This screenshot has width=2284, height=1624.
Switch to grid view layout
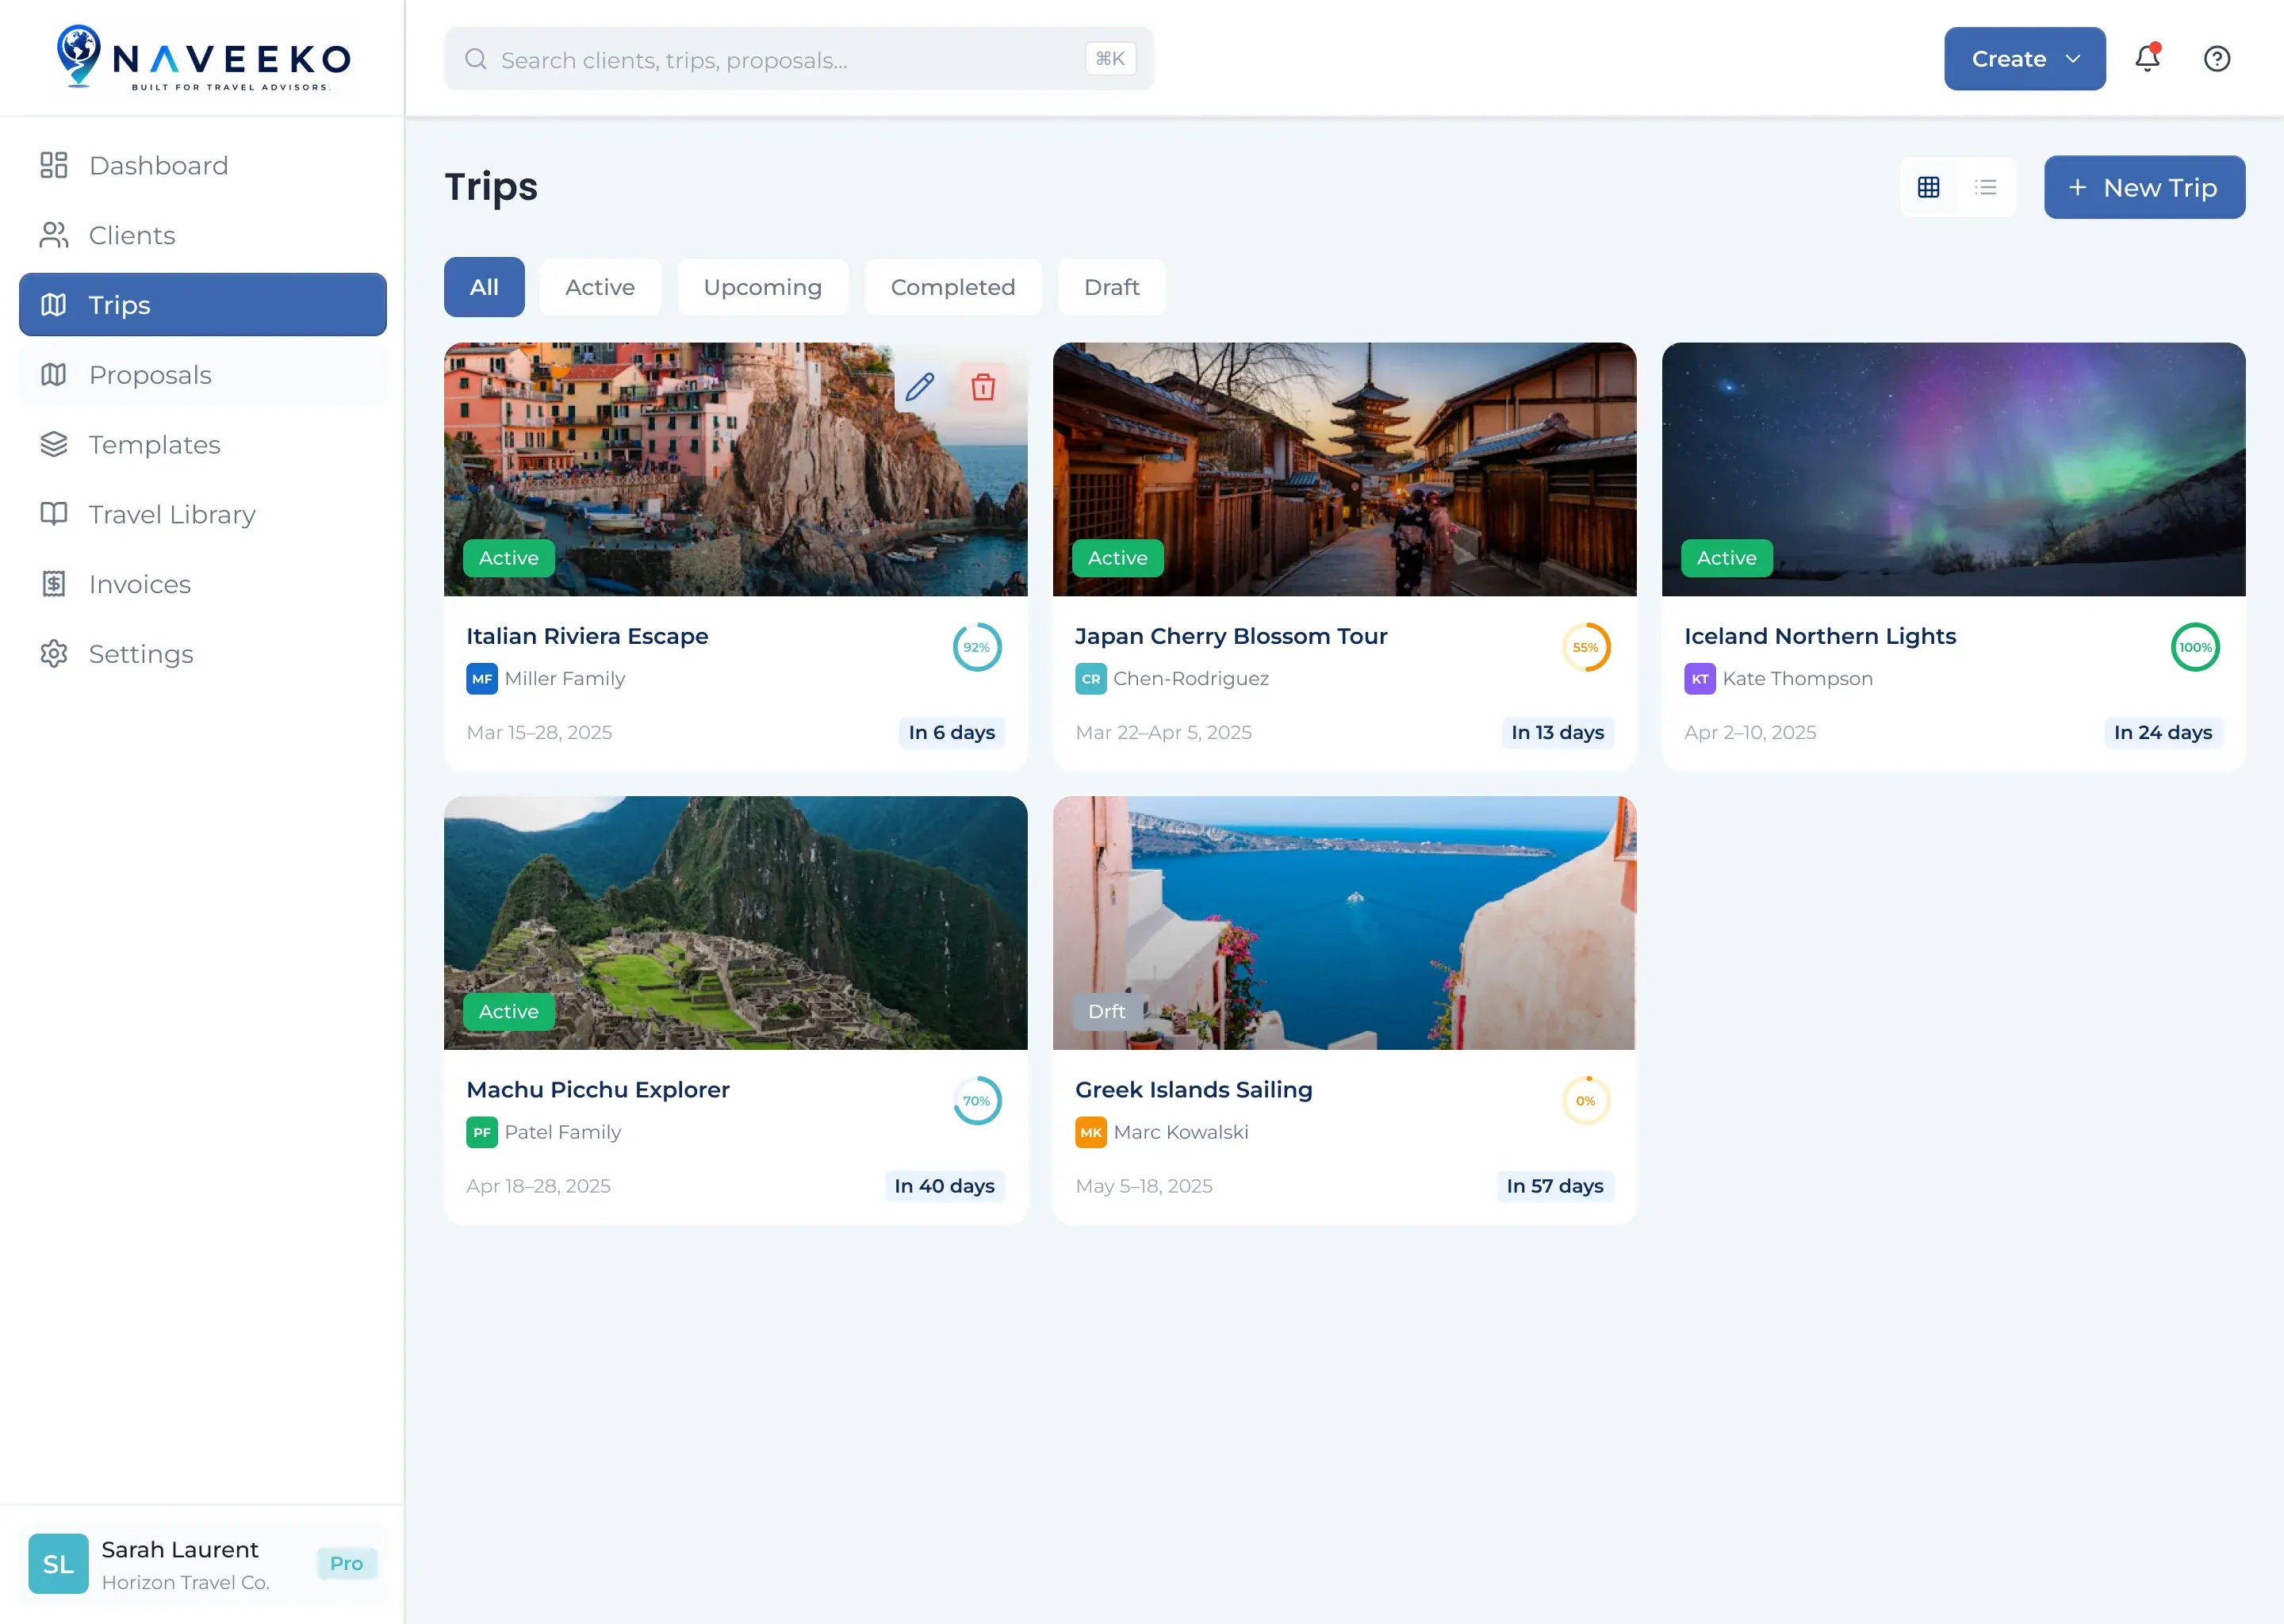pos(1929,187)
